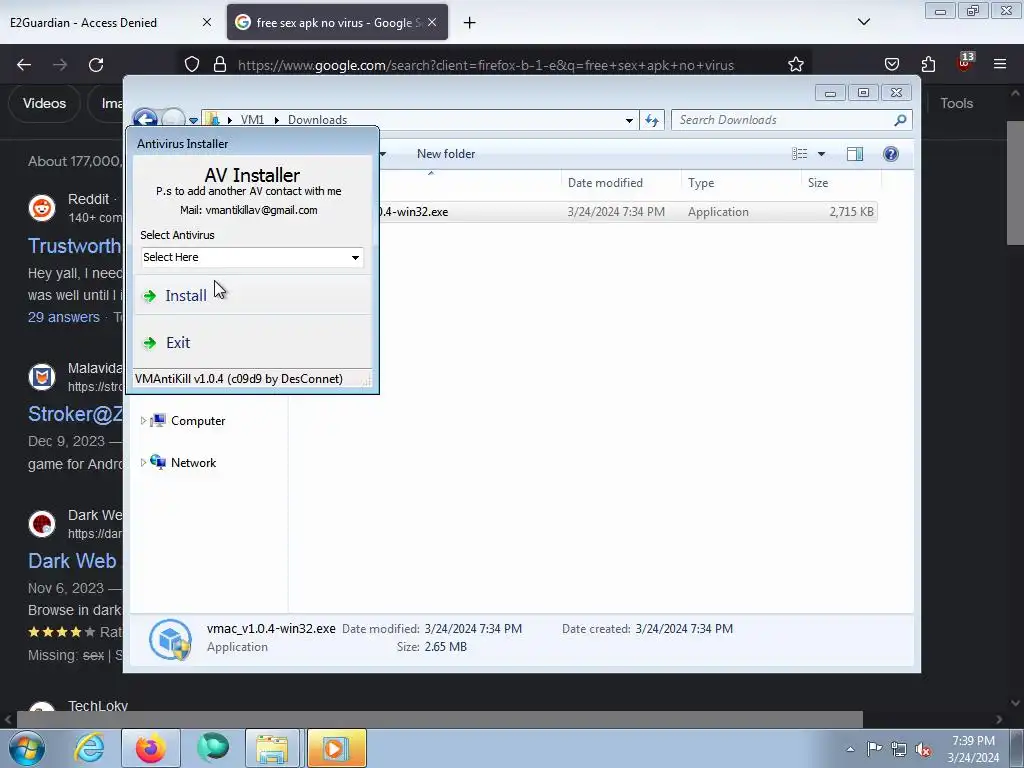Switch to the Google search results tab
Viewport: 1024px width, 768px height.
pos(338,22)
